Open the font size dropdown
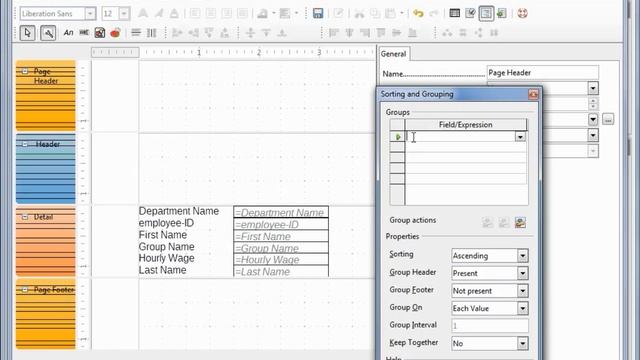Viewport: 640px width, 360px height. pos(124,13)
